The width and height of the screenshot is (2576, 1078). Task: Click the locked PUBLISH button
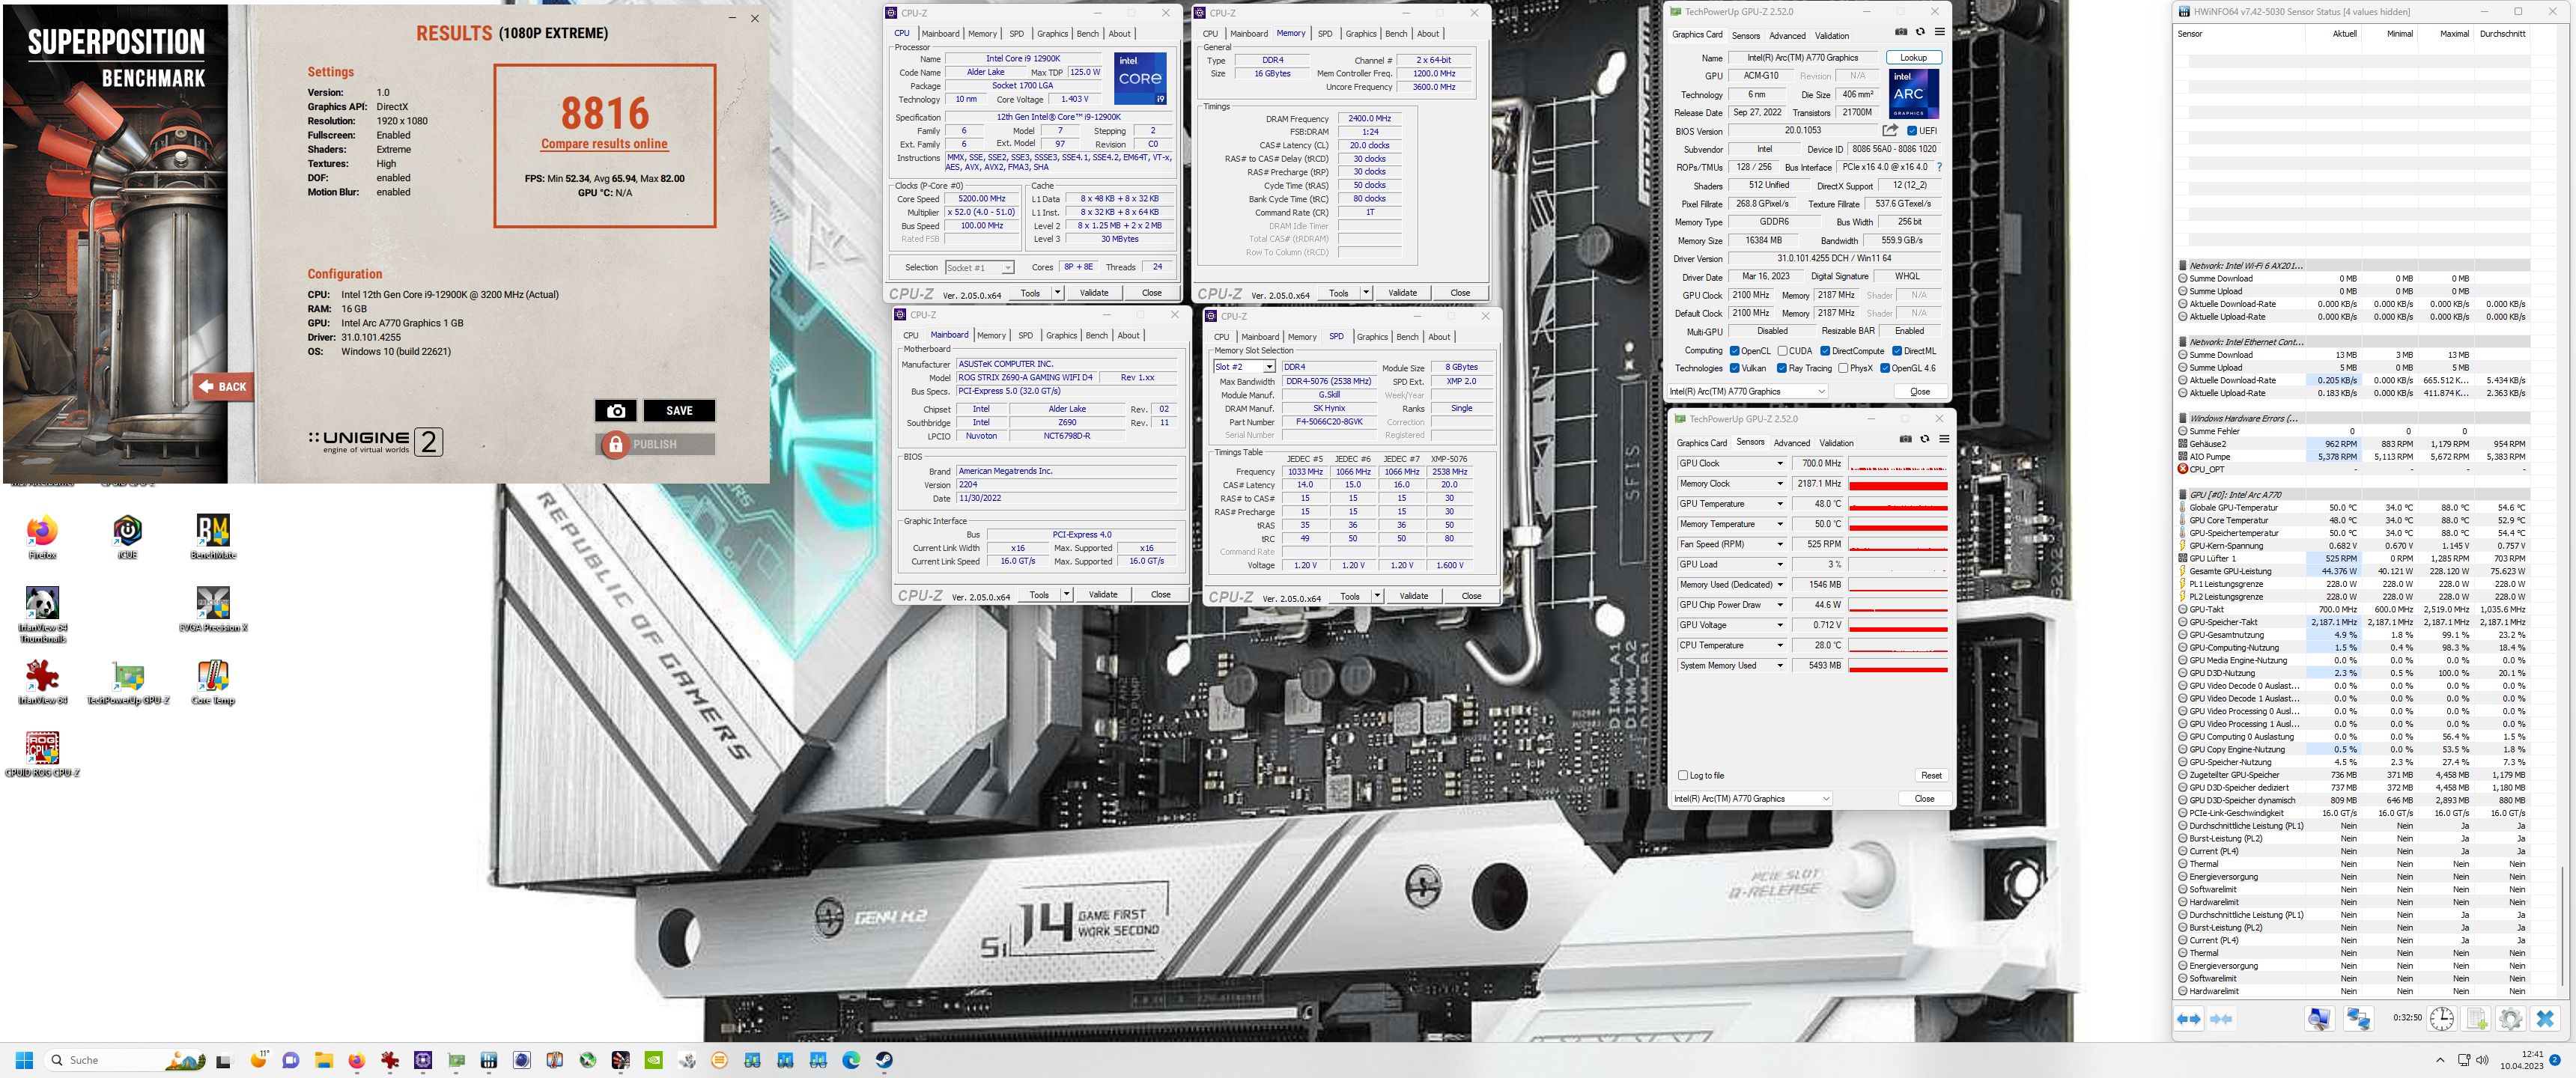pos(655,444)
